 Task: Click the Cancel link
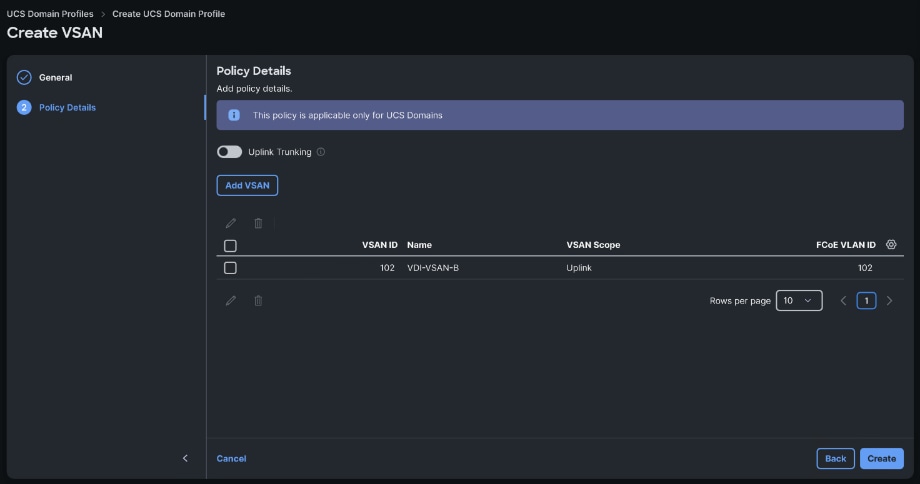231,459
